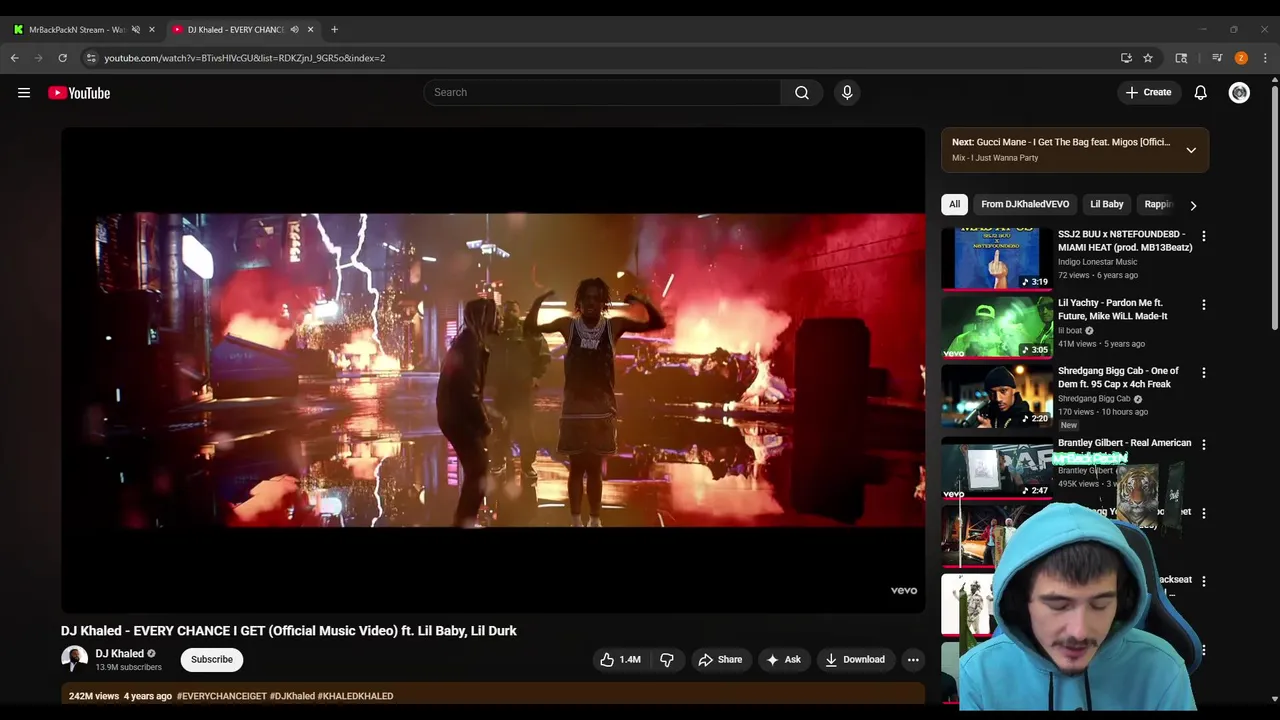Open #DJKhaled hashtag link

pyautogui.click(x=292, y=696)
